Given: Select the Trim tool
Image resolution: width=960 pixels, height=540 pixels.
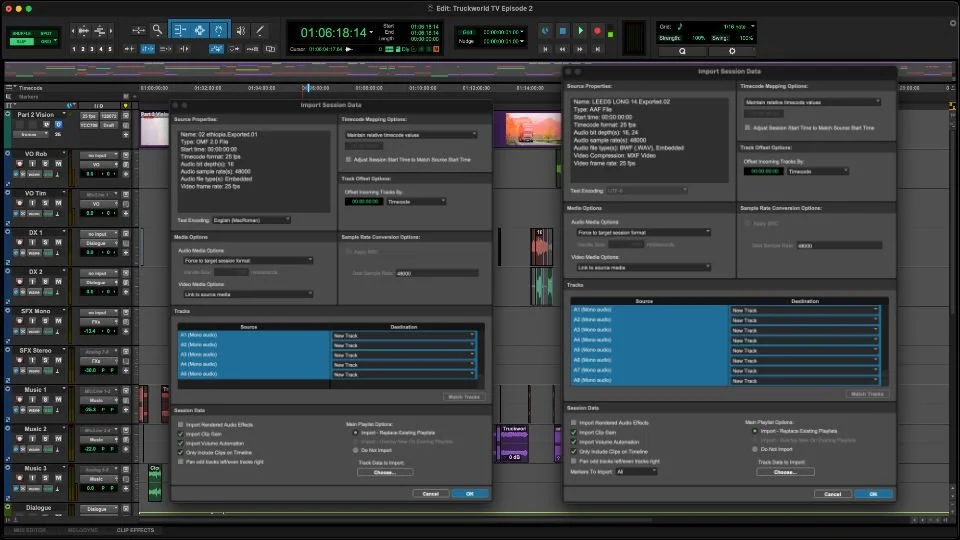Looking at the screenshot, I should [x=179, y=30].
